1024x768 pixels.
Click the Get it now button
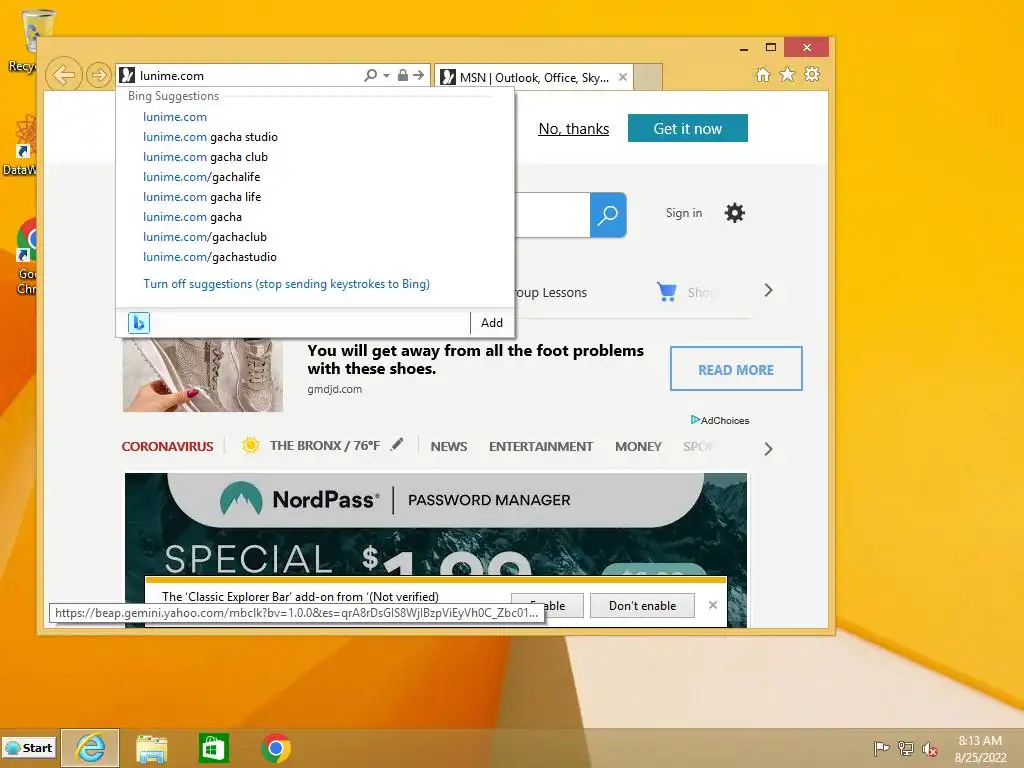[688, 128]
